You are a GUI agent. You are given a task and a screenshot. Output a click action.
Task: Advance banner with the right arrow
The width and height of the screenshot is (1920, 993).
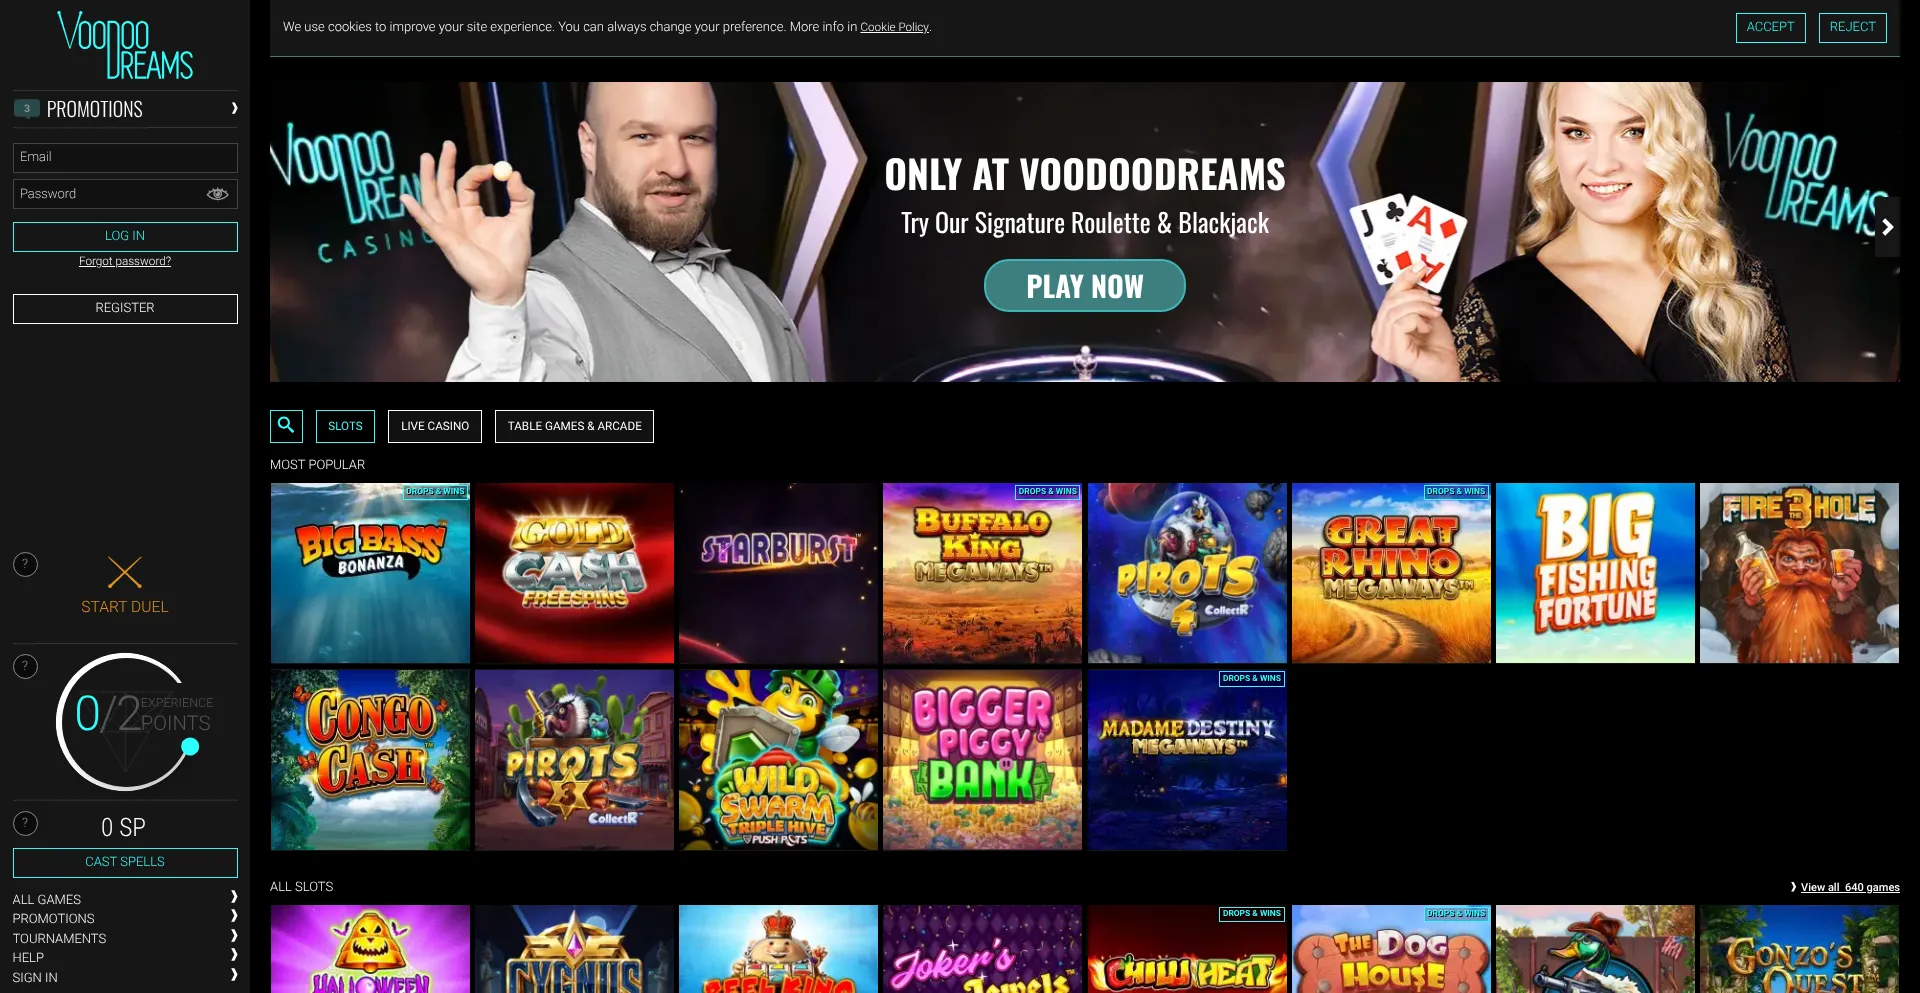(x=1887, y=227)
